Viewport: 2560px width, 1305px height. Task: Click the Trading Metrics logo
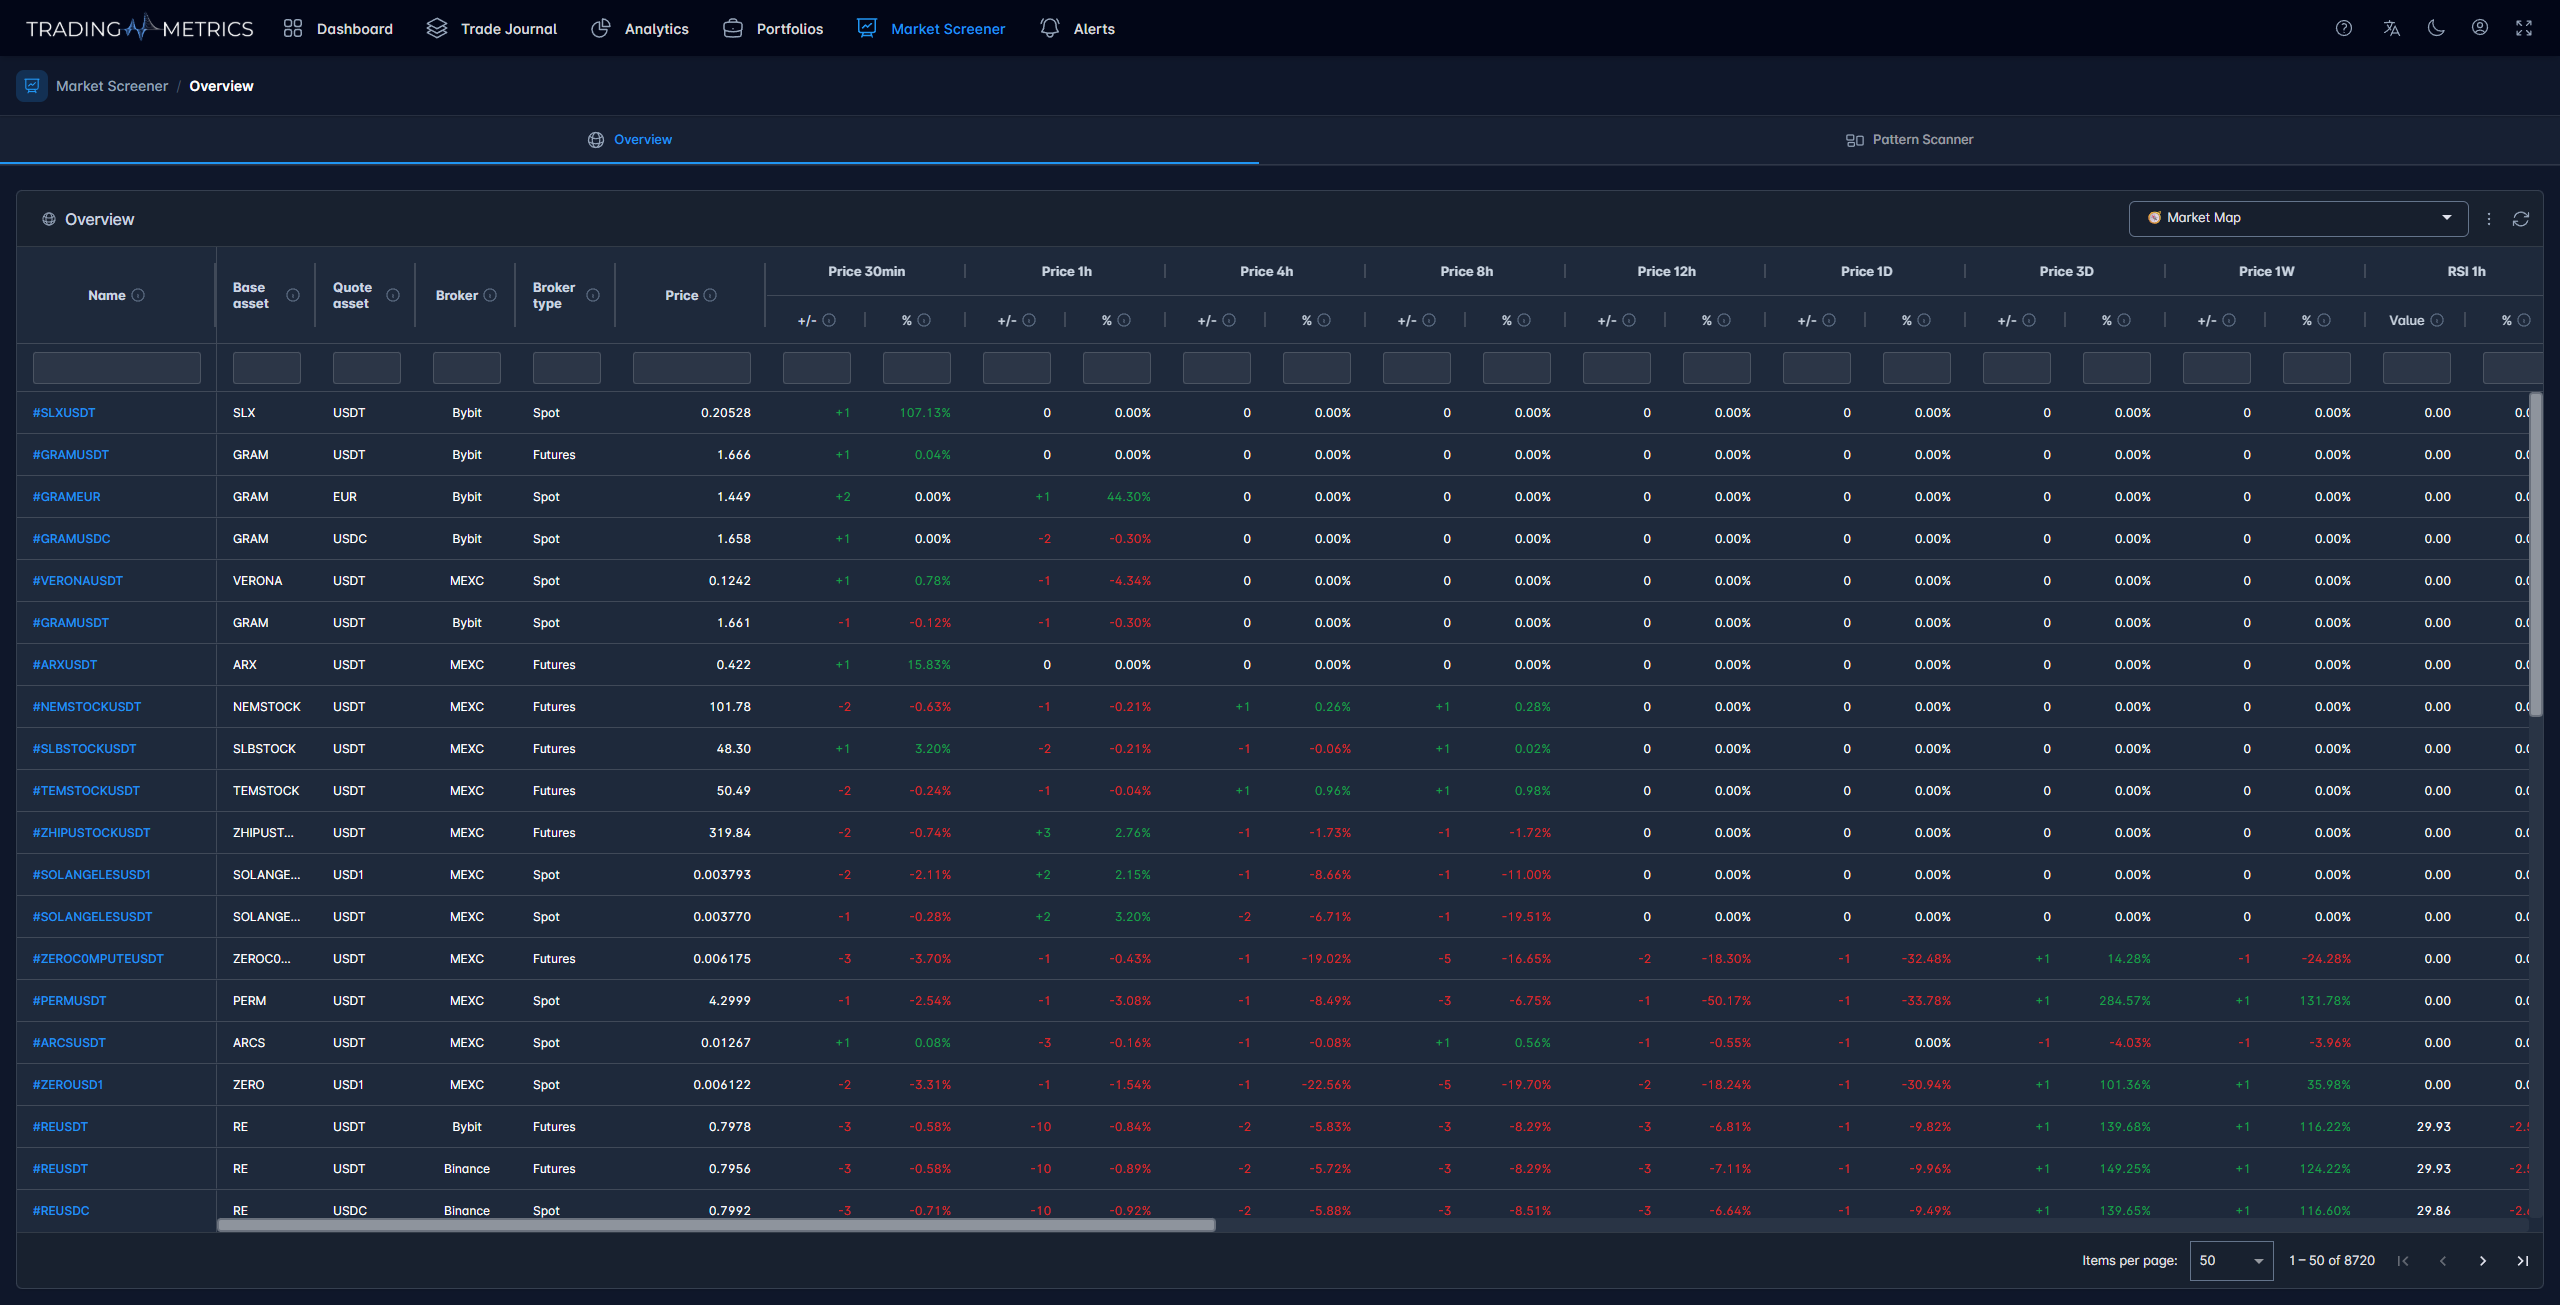pos(139,28)
